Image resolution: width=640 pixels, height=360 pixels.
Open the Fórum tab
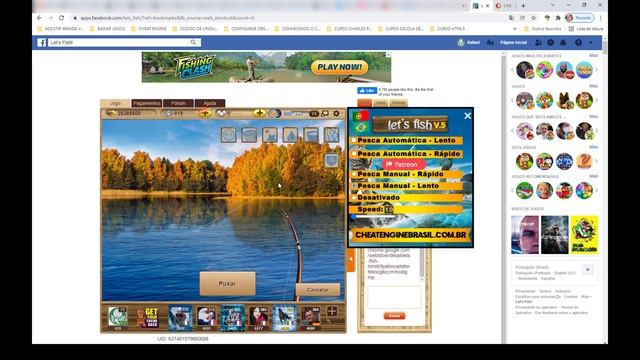tap(178, 103)
